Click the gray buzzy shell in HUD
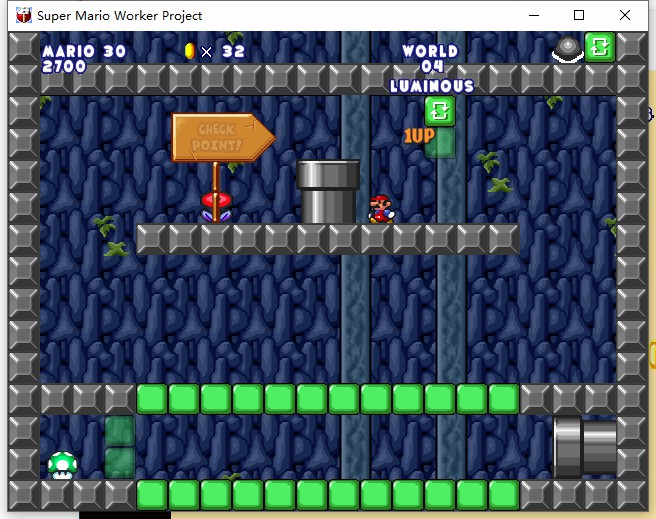This screenshot has width=656, height=519. pos(567,49)
